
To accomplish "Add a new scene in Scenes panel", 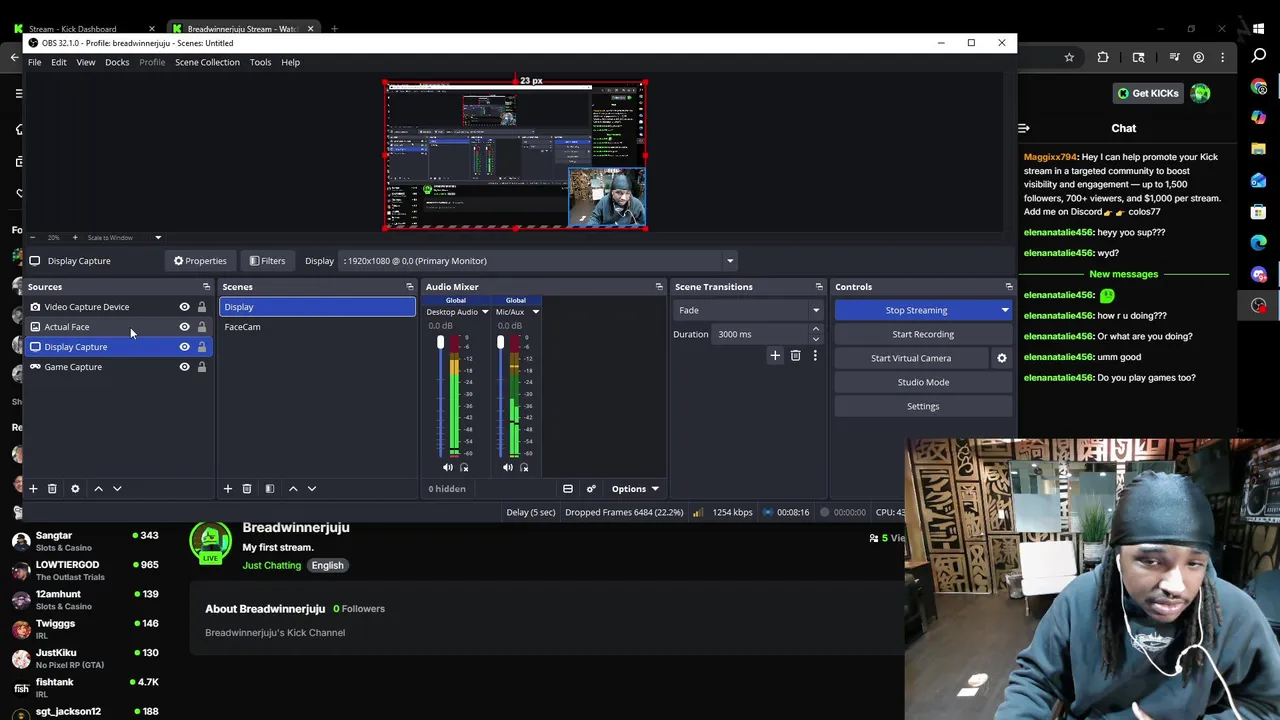I will [227, 489].
